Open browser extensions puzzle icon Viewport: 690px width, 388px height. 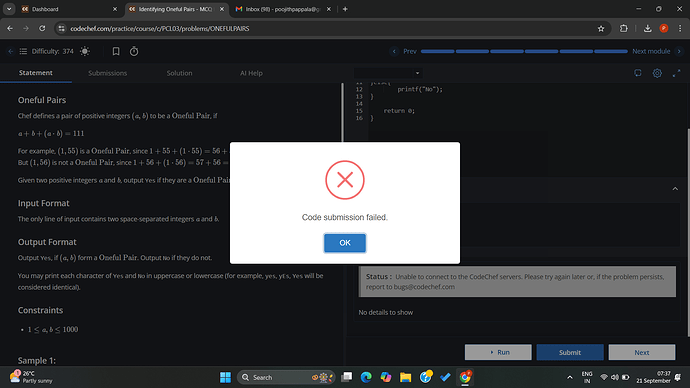pos(624,28)
